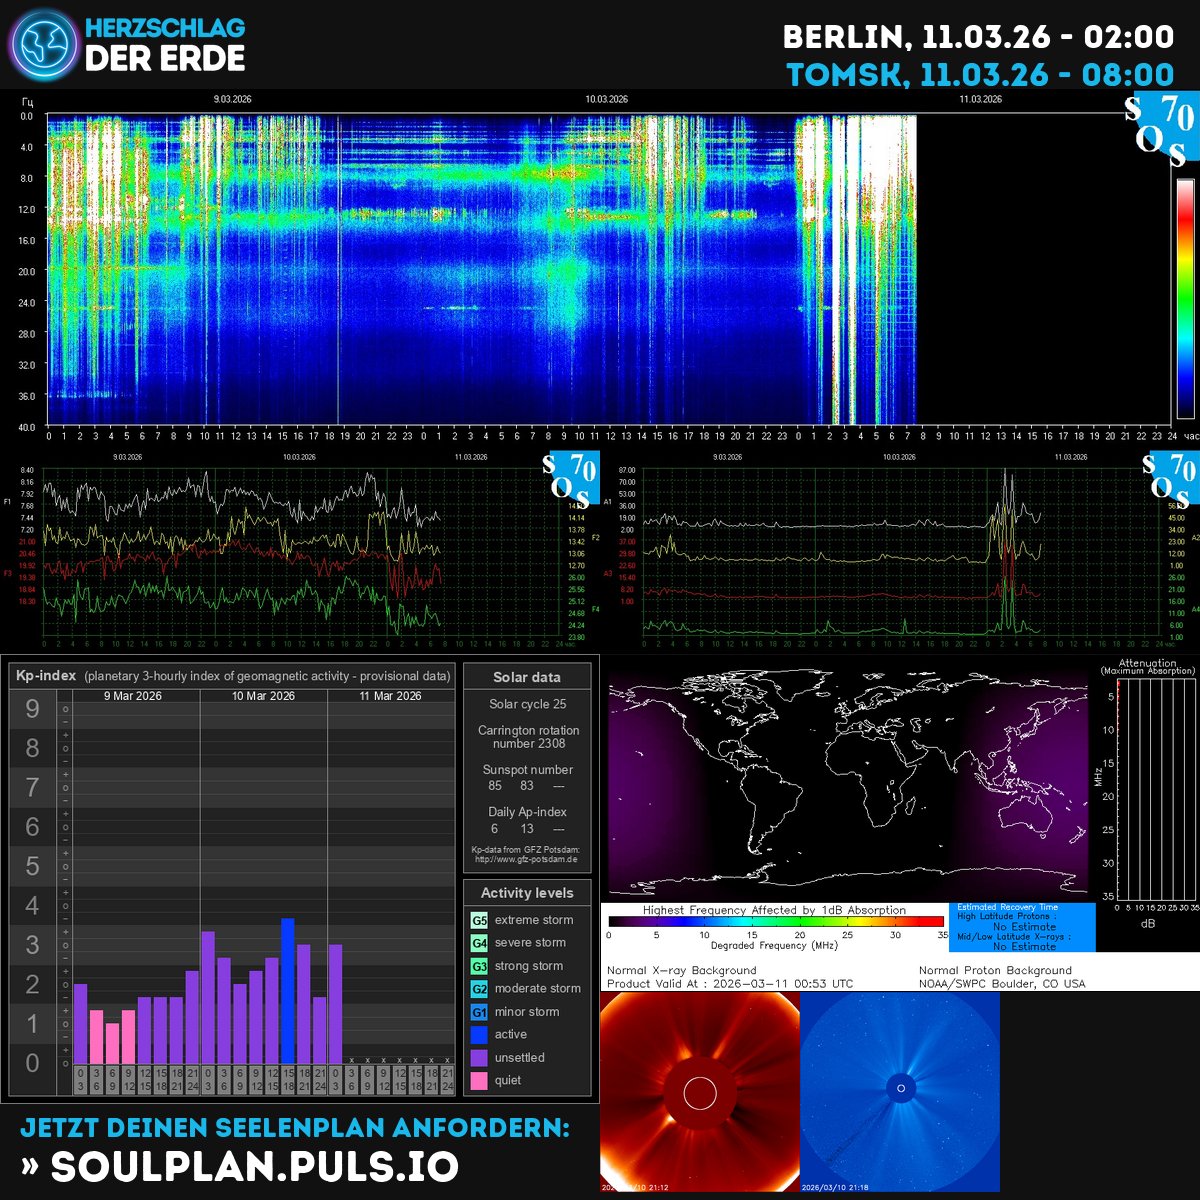This screenshot has height=1200, width=1200.
Task: Select the pink 'quiet' legend swatch
Action: pos(480,1081)
